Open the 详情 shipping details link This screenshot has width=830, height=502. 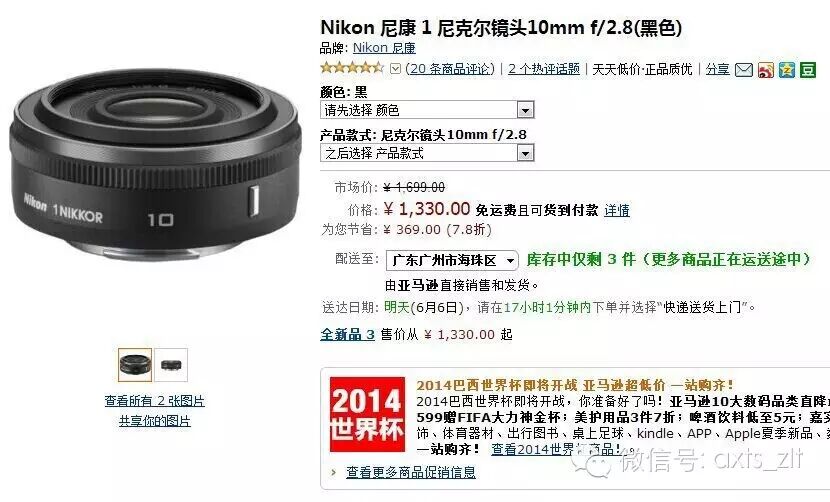point(617,210)
